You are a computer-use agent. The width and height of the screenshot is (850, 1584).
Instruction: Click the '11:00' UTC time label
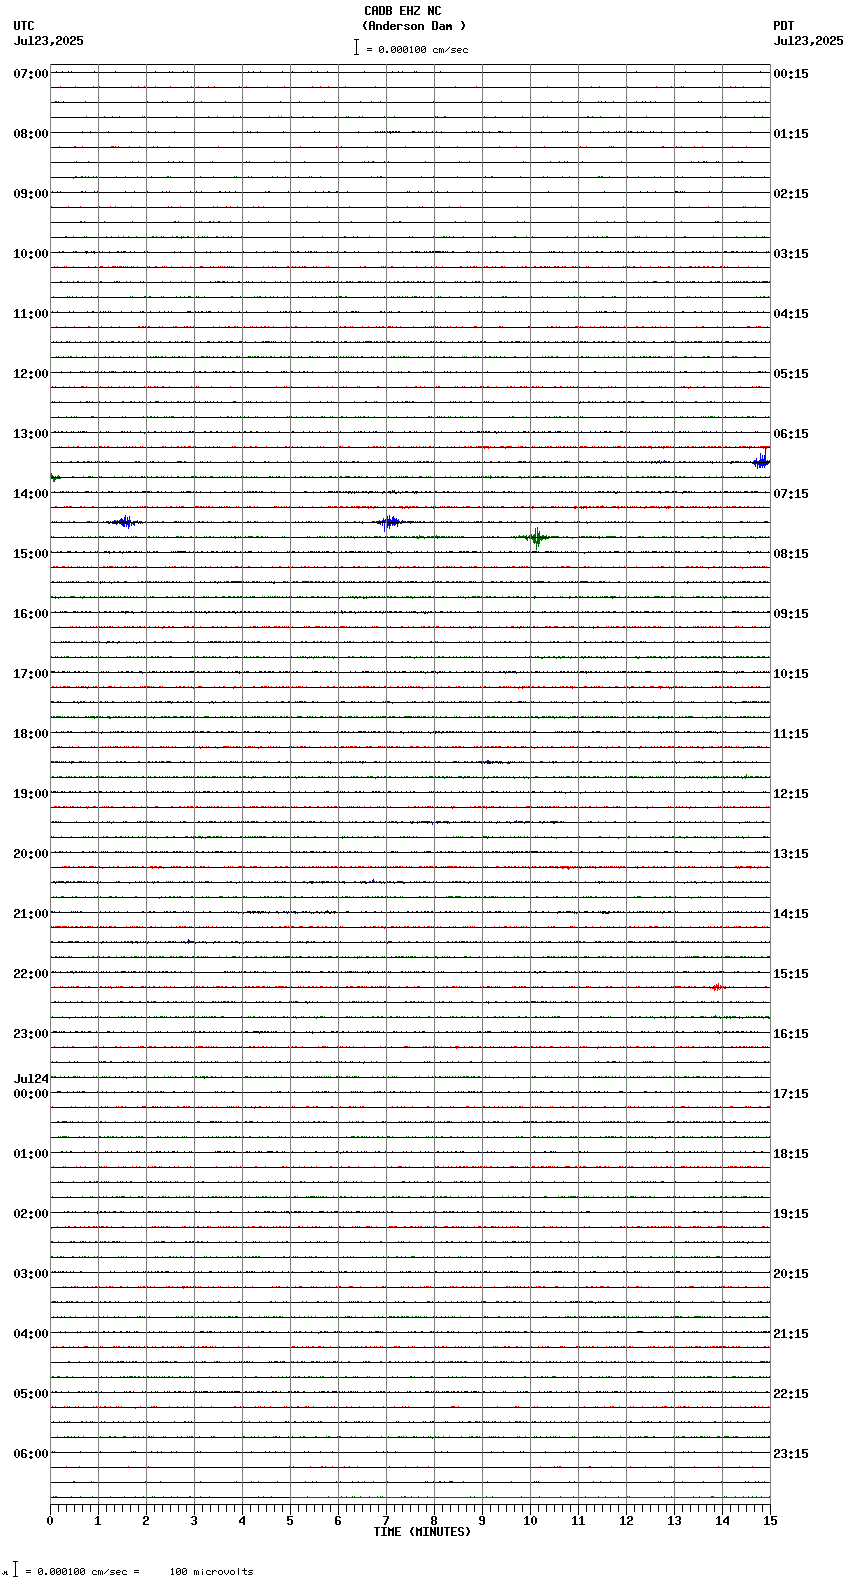click(x=31, y=314)
